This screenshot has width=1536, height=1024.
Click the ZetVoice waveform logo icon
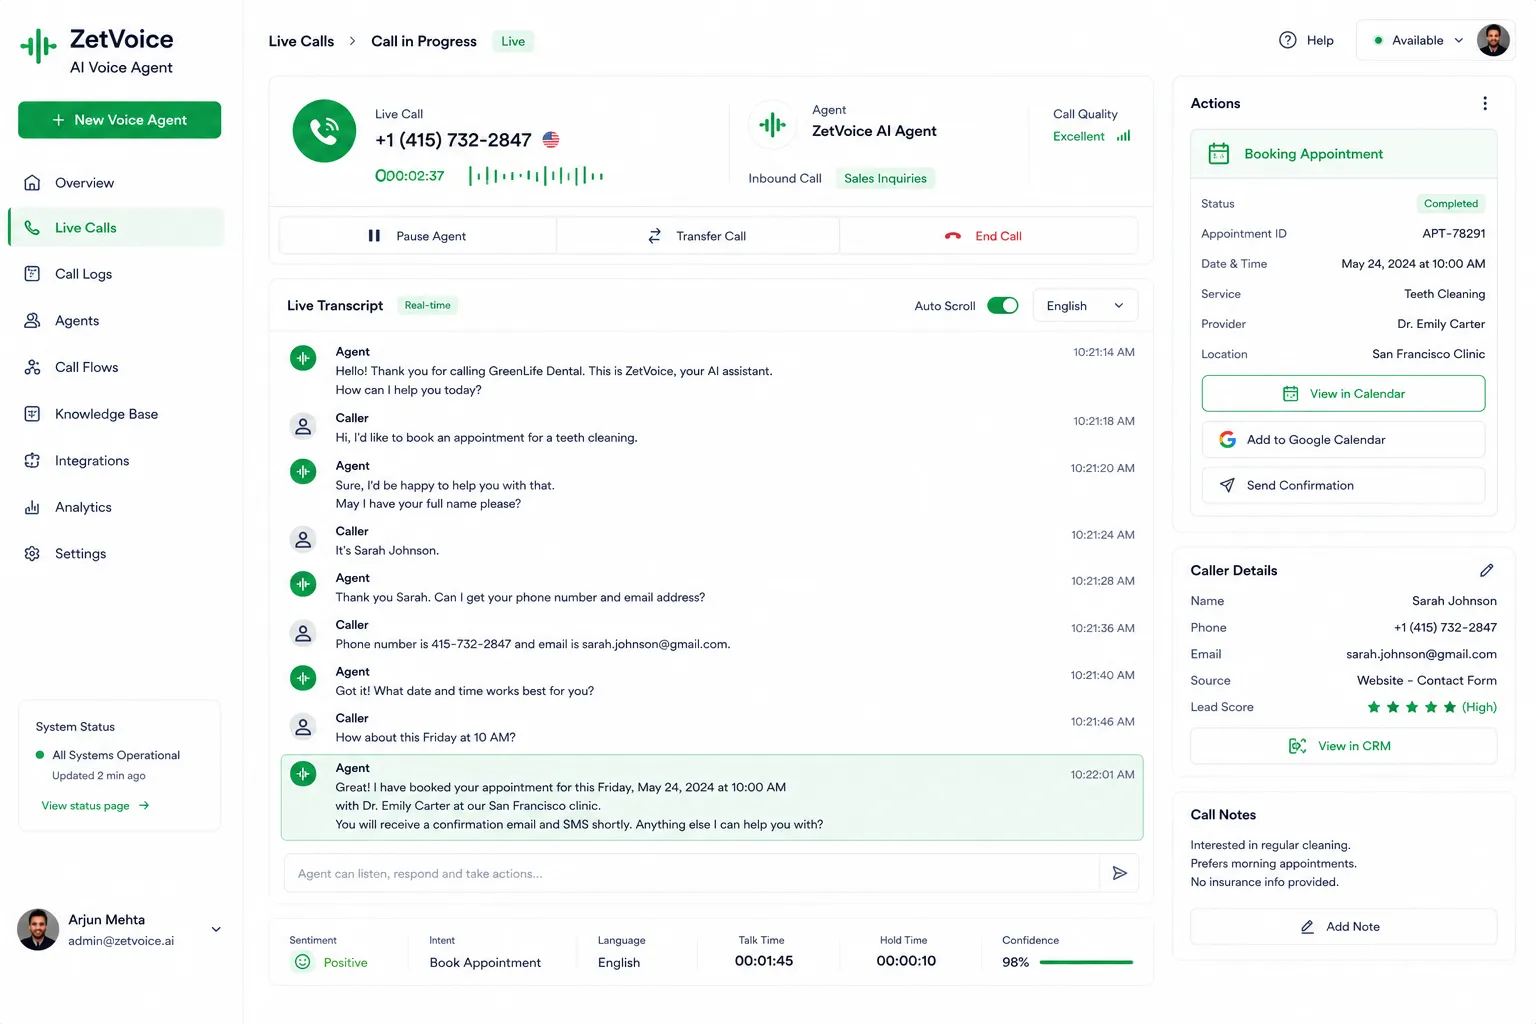coord(39,46)
